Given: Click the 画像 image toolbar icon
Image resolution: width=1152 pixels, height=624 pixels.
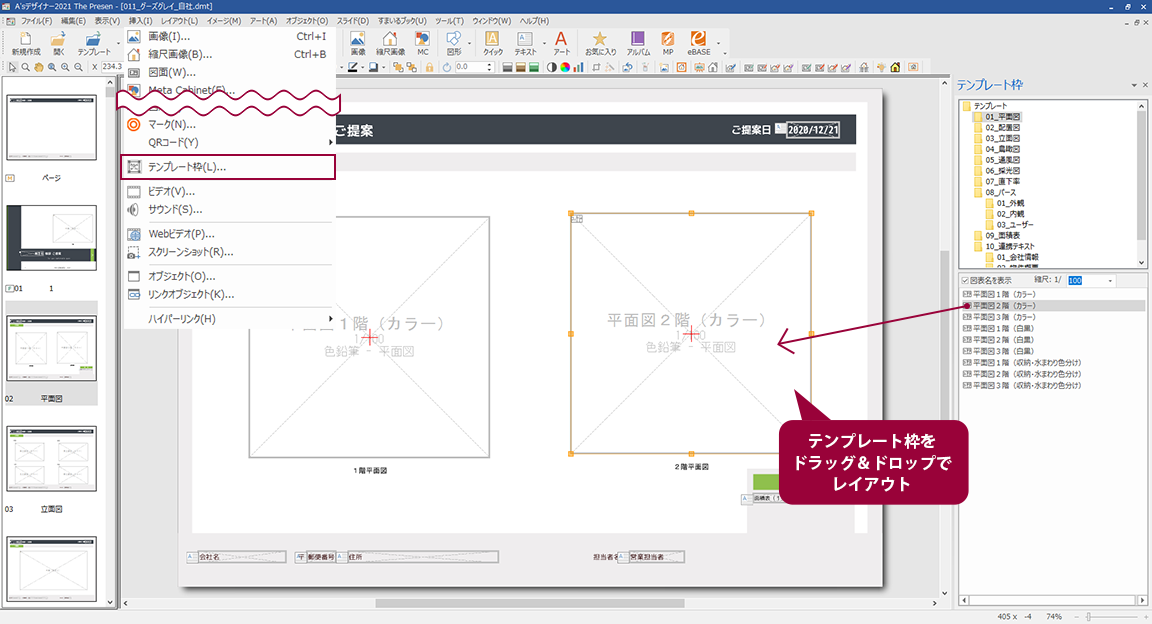Looking at the screenshot, I should 358,43.
